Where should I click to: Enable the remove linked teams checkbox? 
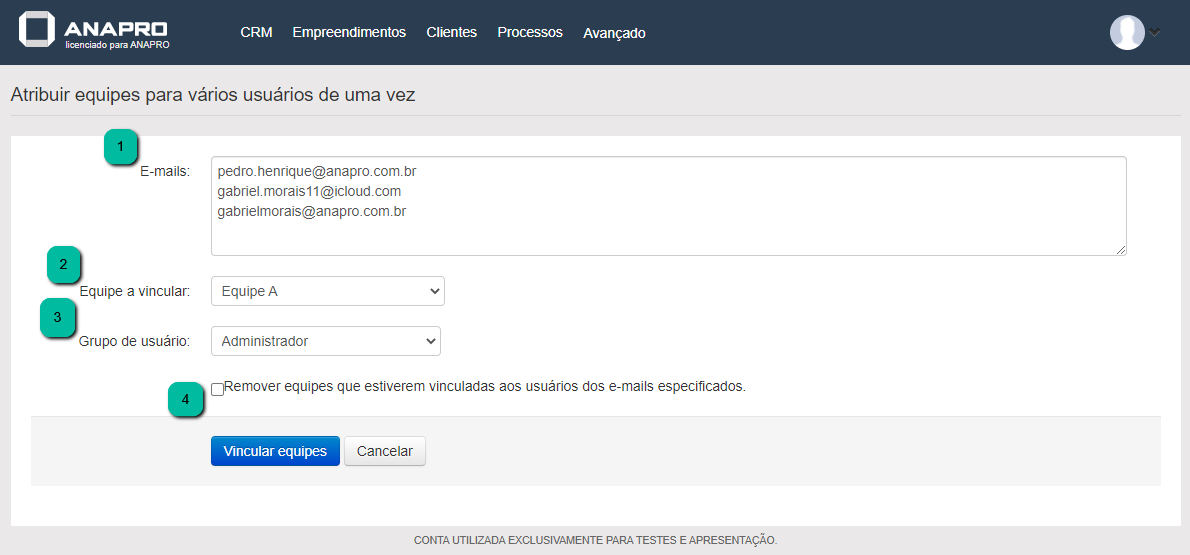[x=217, y=389]
